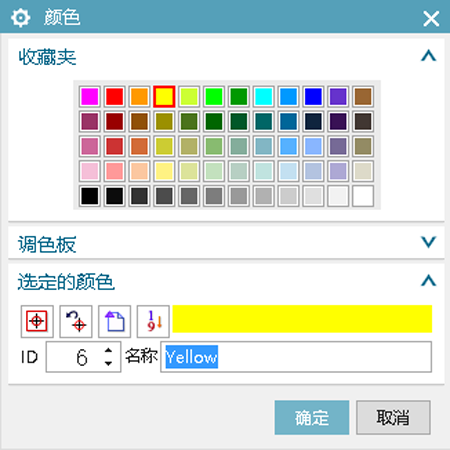
Task: Click the inherit color file icon
Action: (114, 321)
